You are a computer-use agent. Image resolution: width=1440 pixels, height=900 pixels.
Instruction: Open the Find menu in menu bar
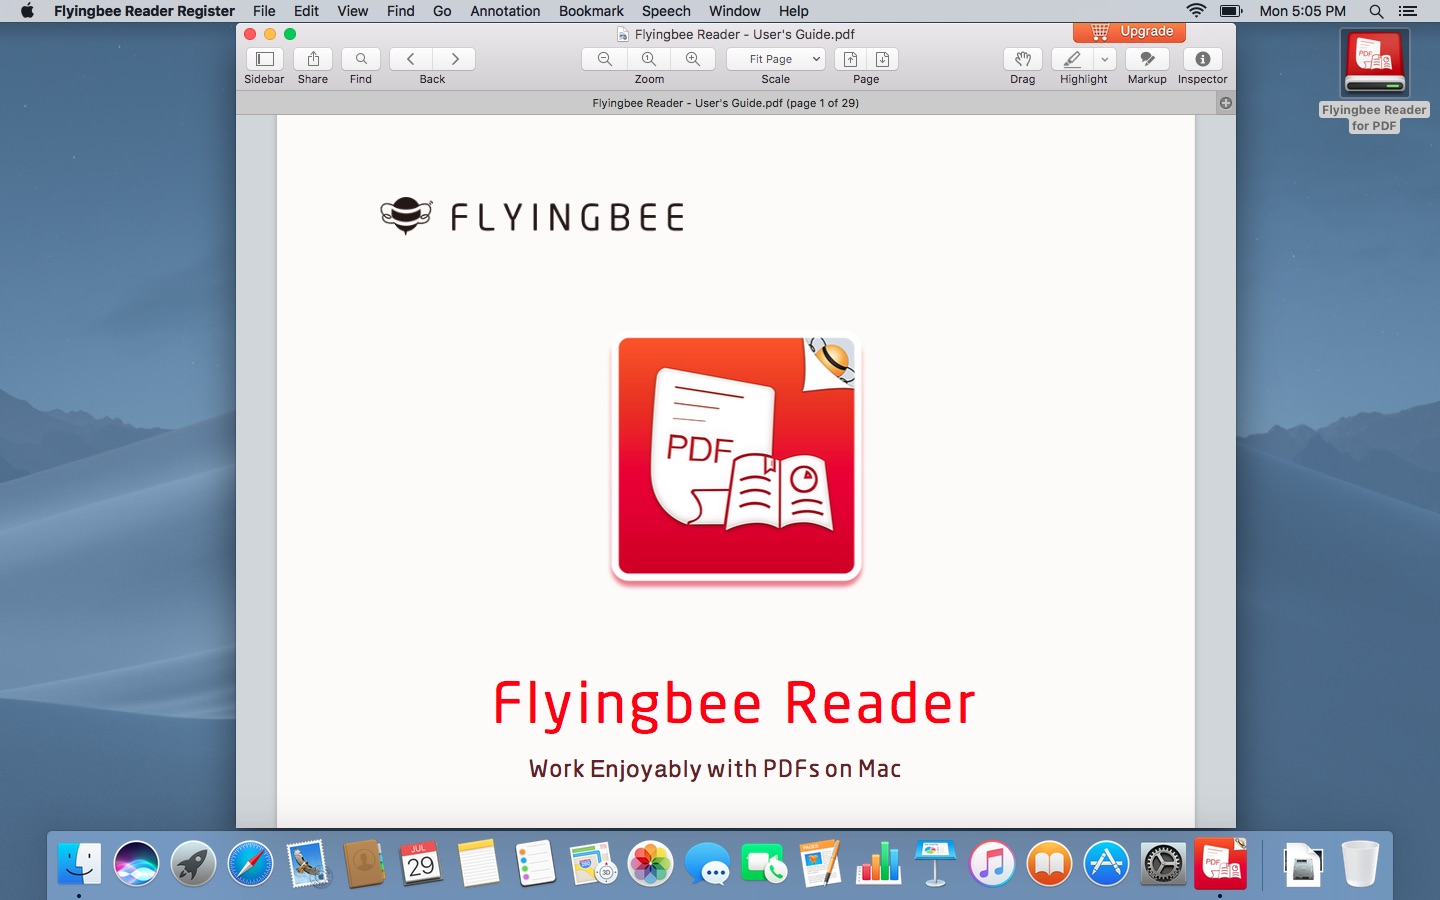click(400, 11)
